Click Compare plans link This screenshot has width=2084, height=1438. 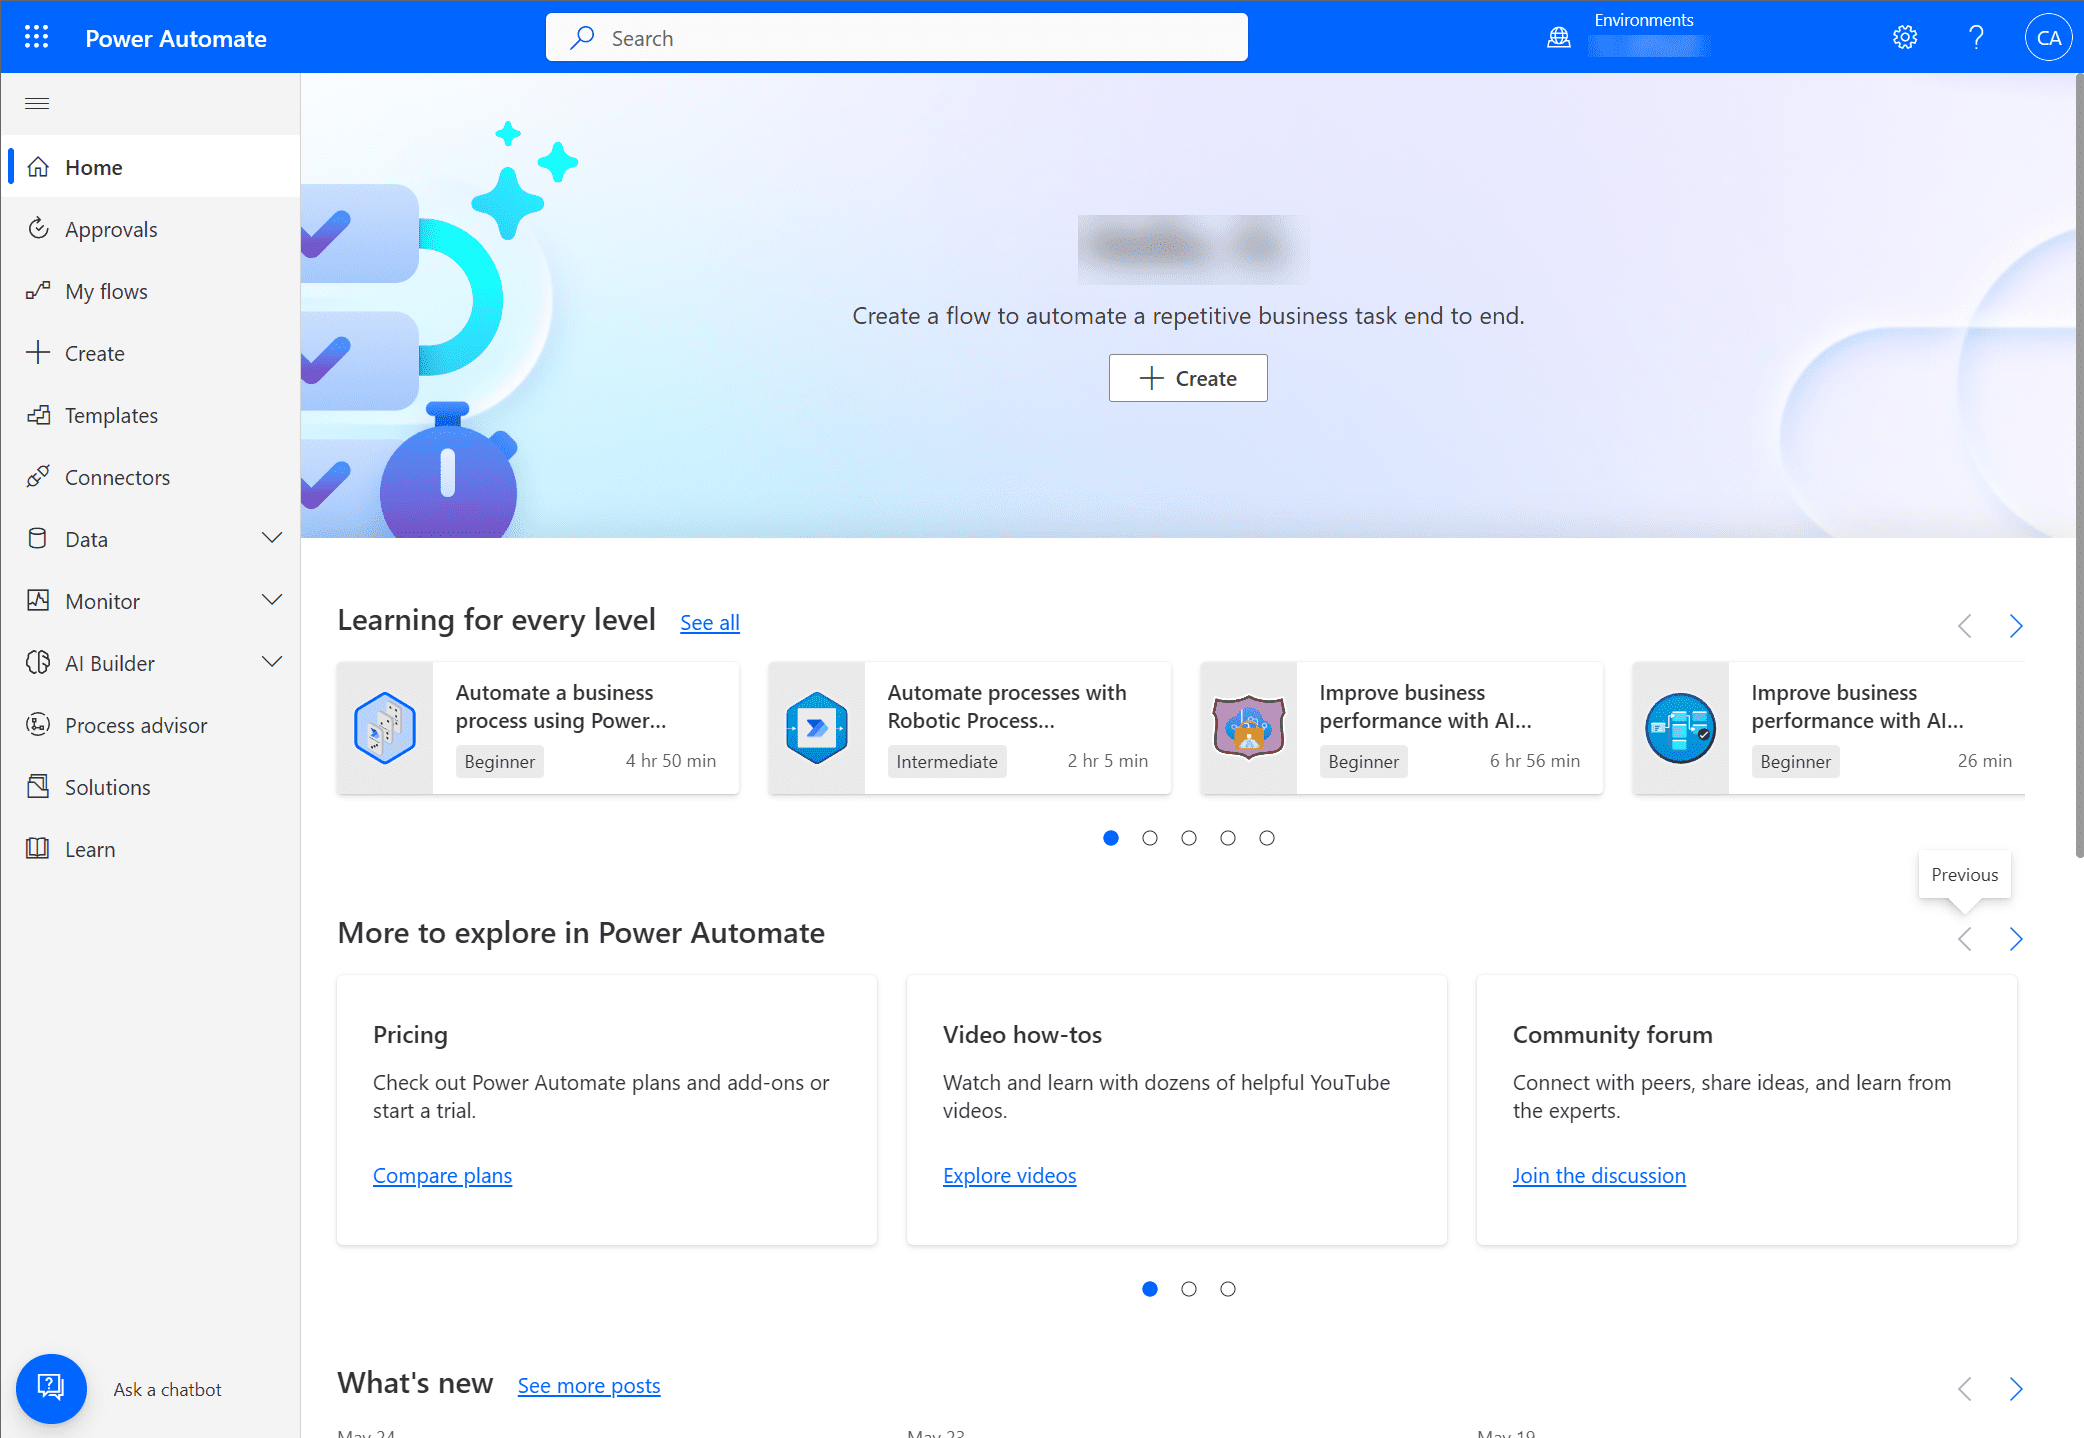[x=442, y=1174]
